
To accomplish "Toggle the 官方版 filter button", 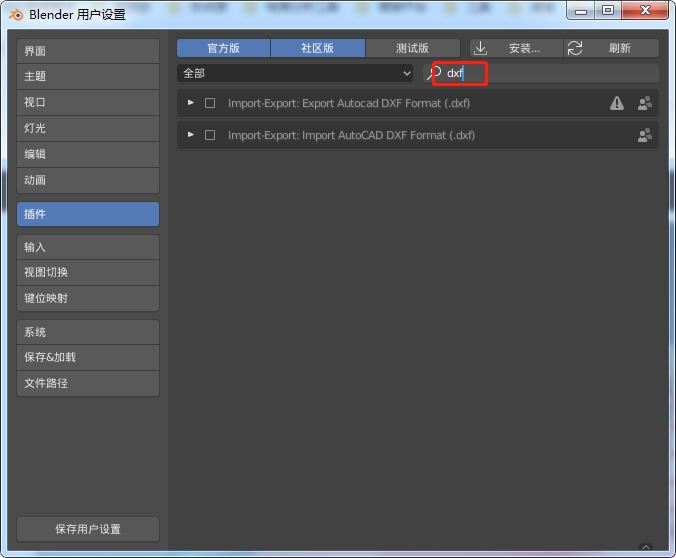I will coord(223,48).
